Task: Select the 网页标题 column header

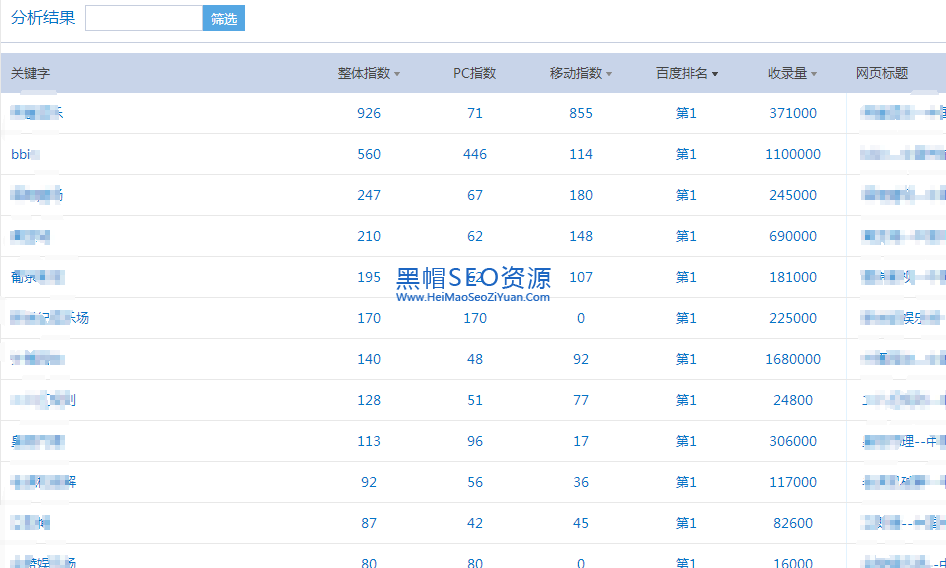Action: [882, 73]
